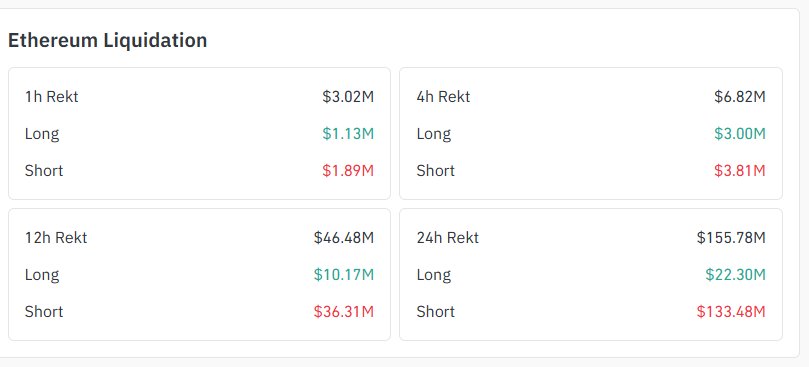Click the Short label in 4h card

point(435,171)
